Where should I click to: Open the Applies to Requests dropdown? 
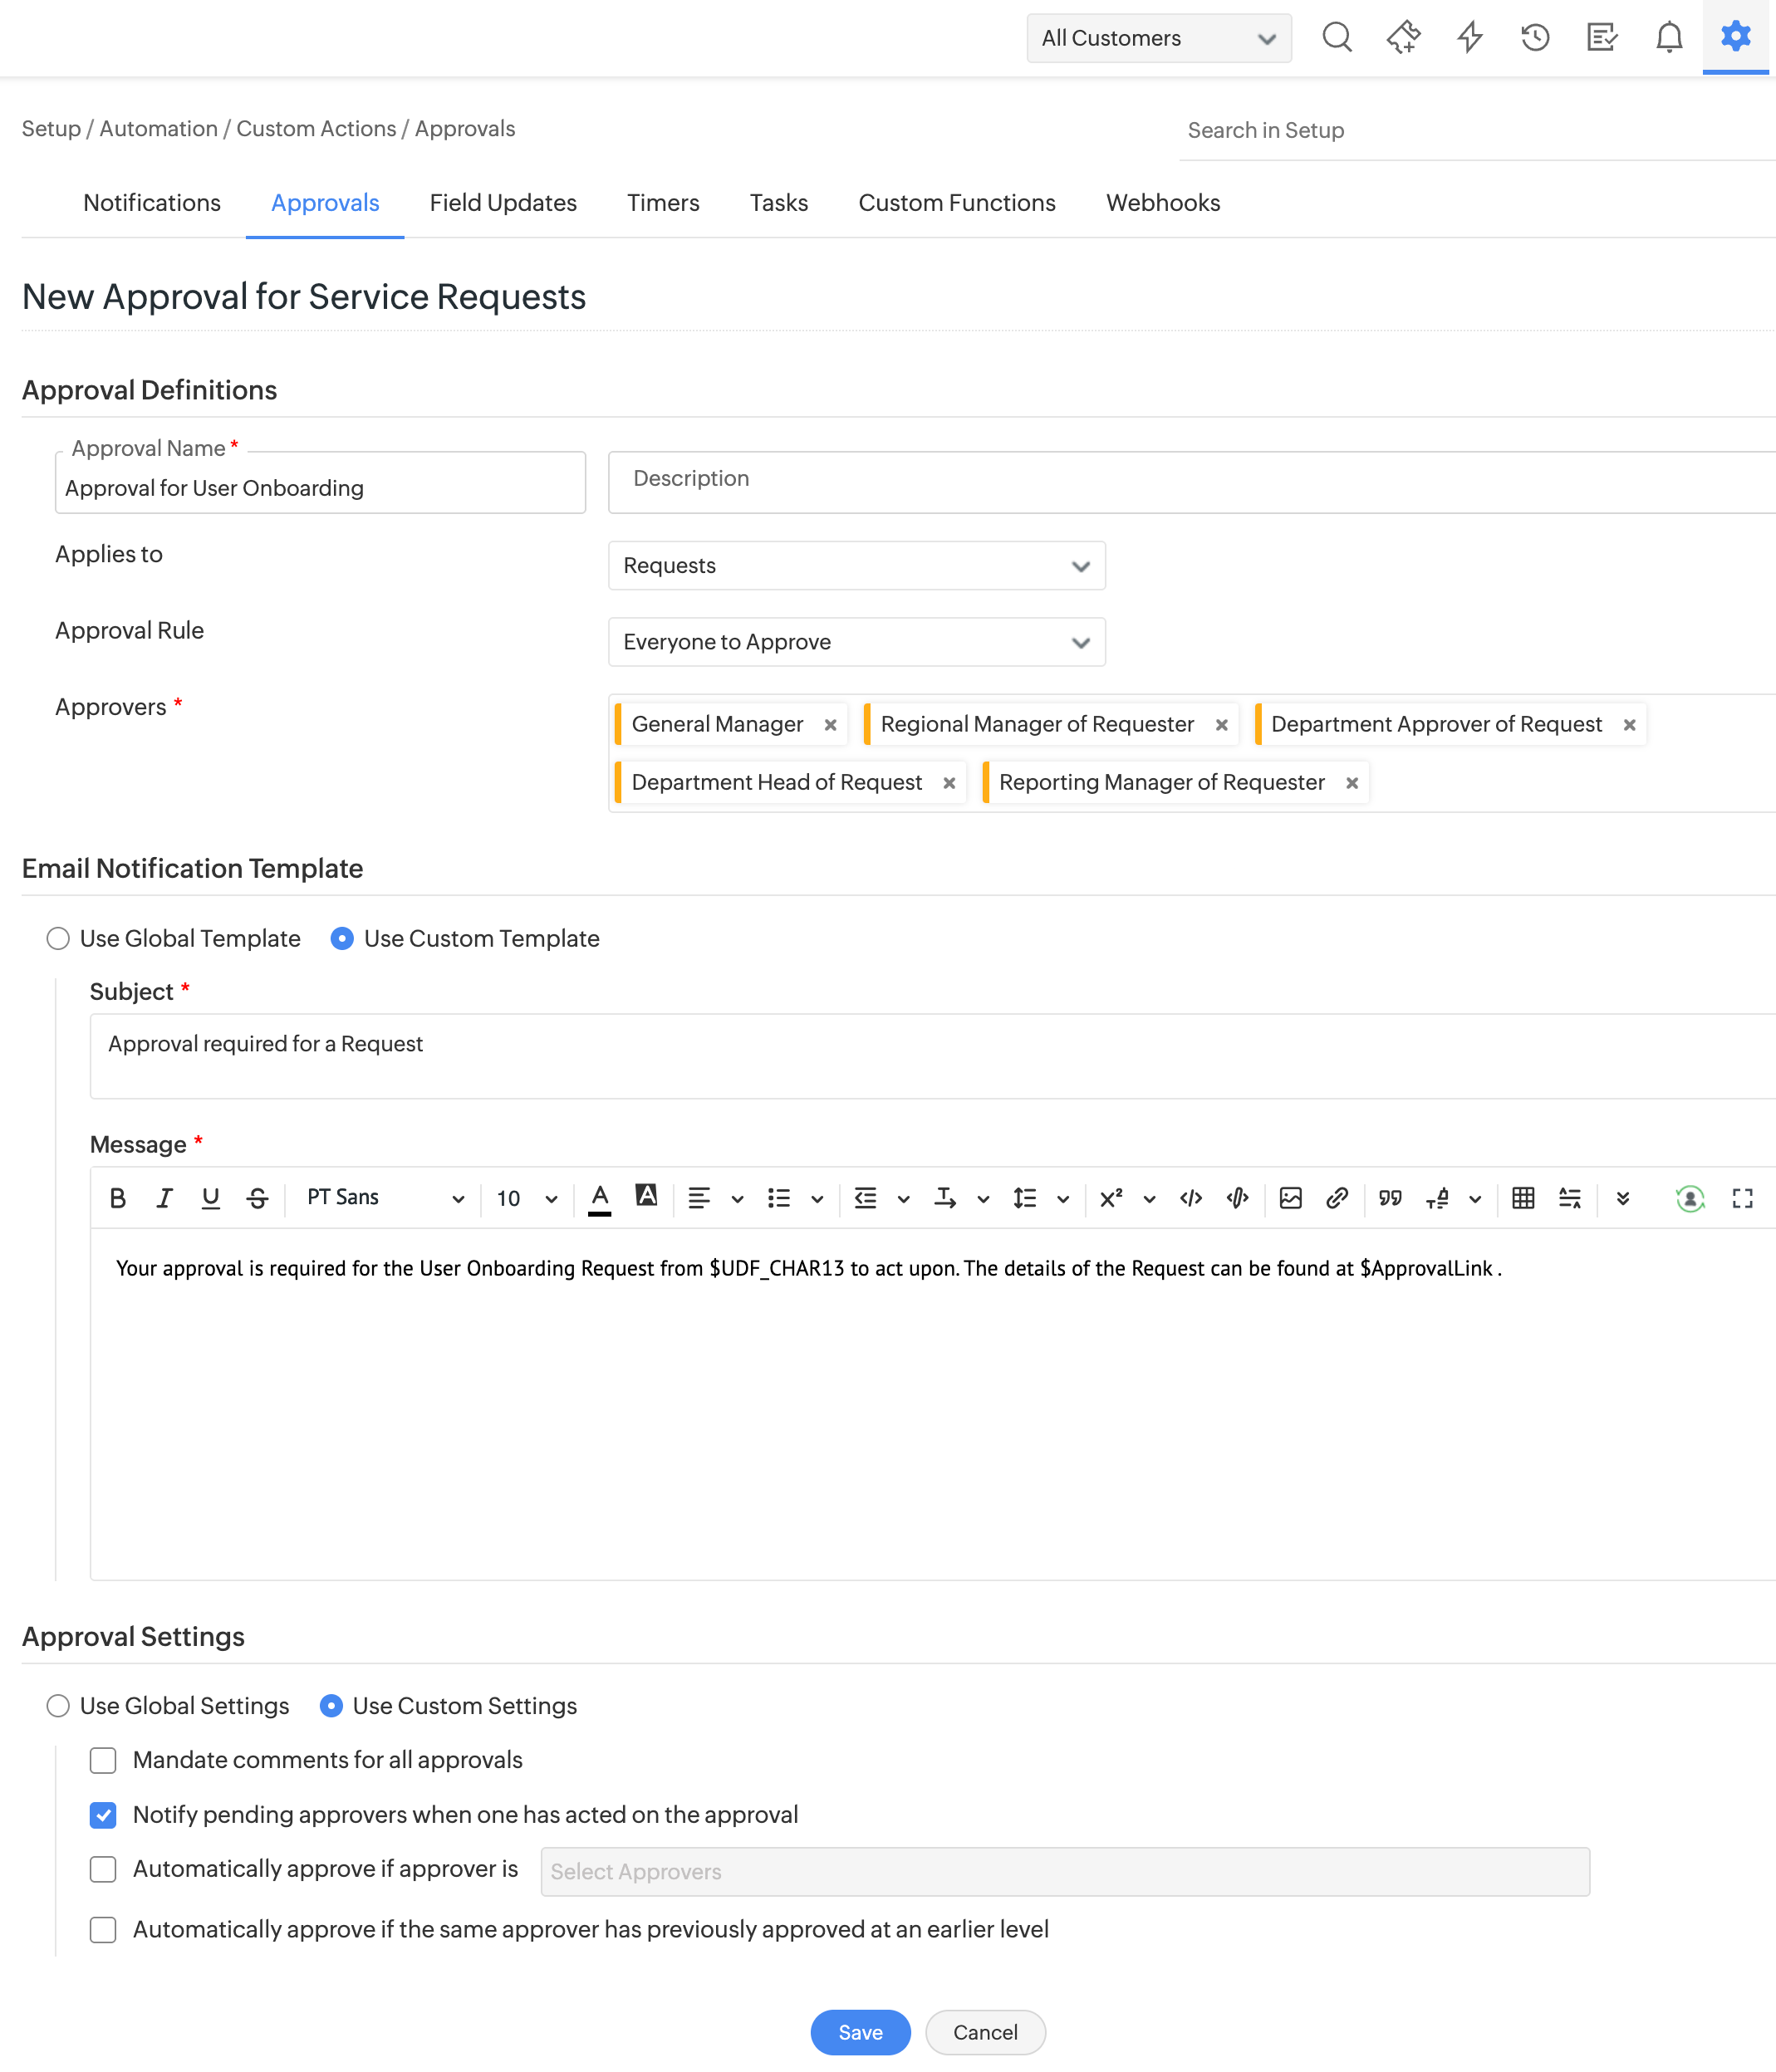(x=856, y=566)
